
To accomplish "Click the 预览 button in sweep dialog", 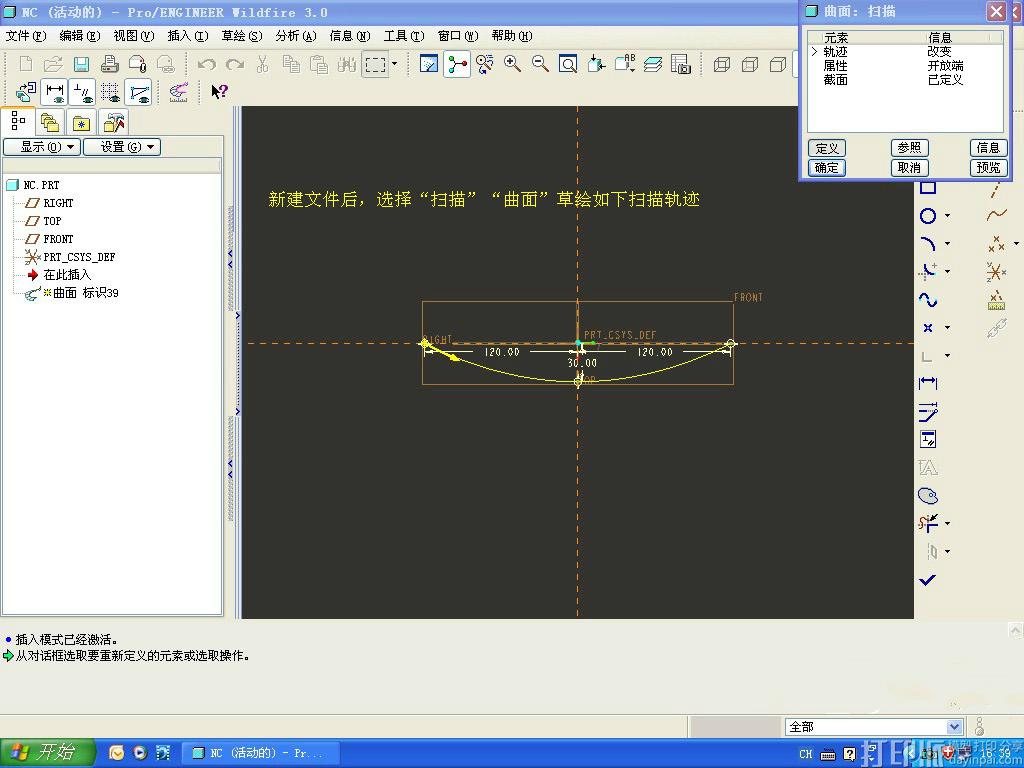I will tap(988, 168).
